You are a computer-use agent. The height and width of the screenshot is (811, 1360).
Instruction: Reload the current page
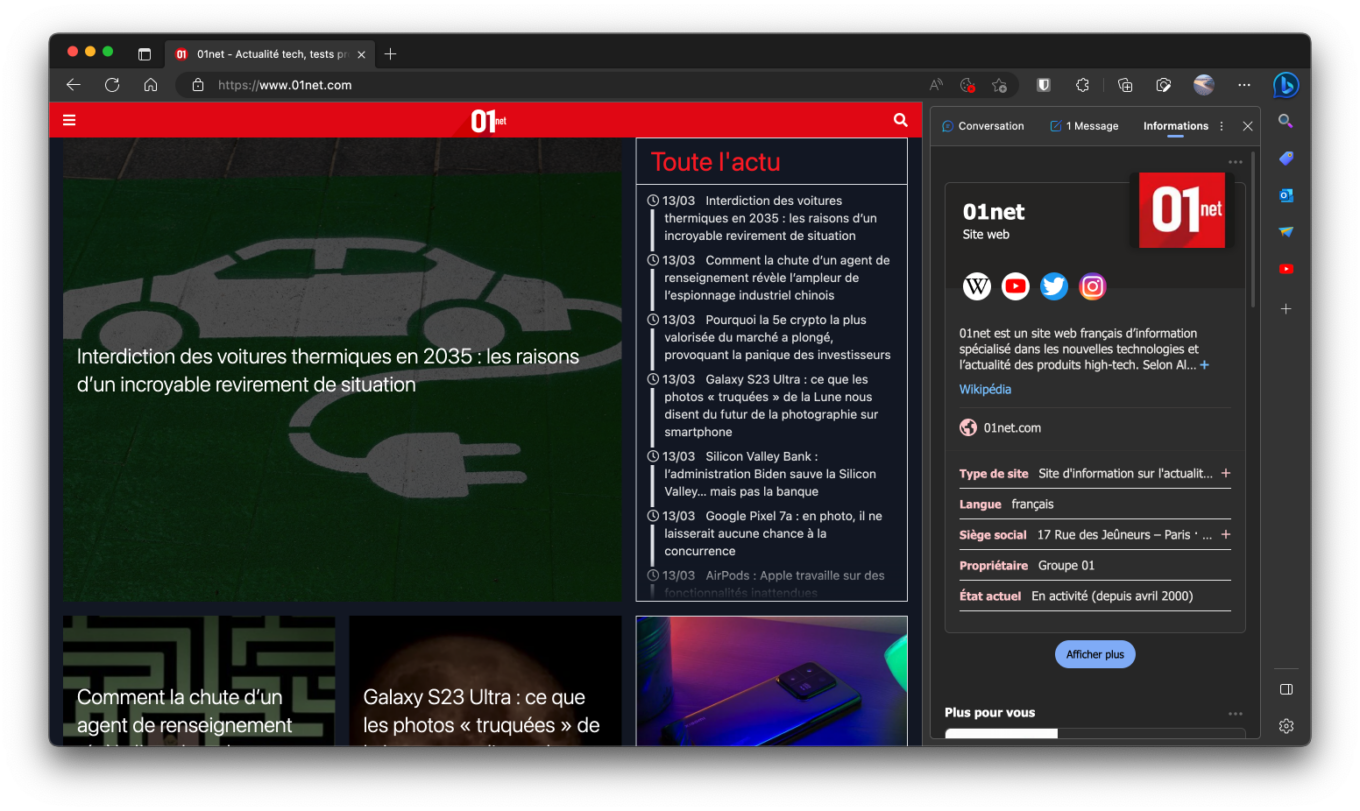112,85
